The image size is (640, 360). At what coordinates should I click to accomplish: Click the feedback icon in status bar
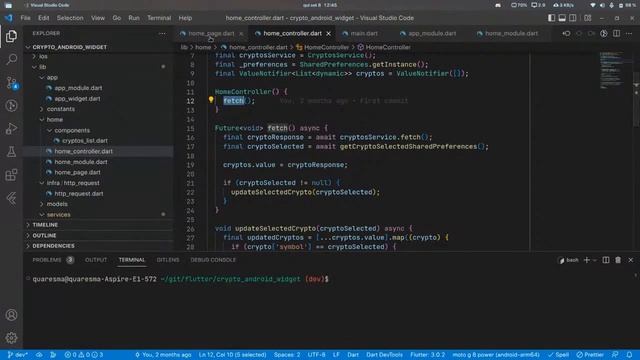615,355
